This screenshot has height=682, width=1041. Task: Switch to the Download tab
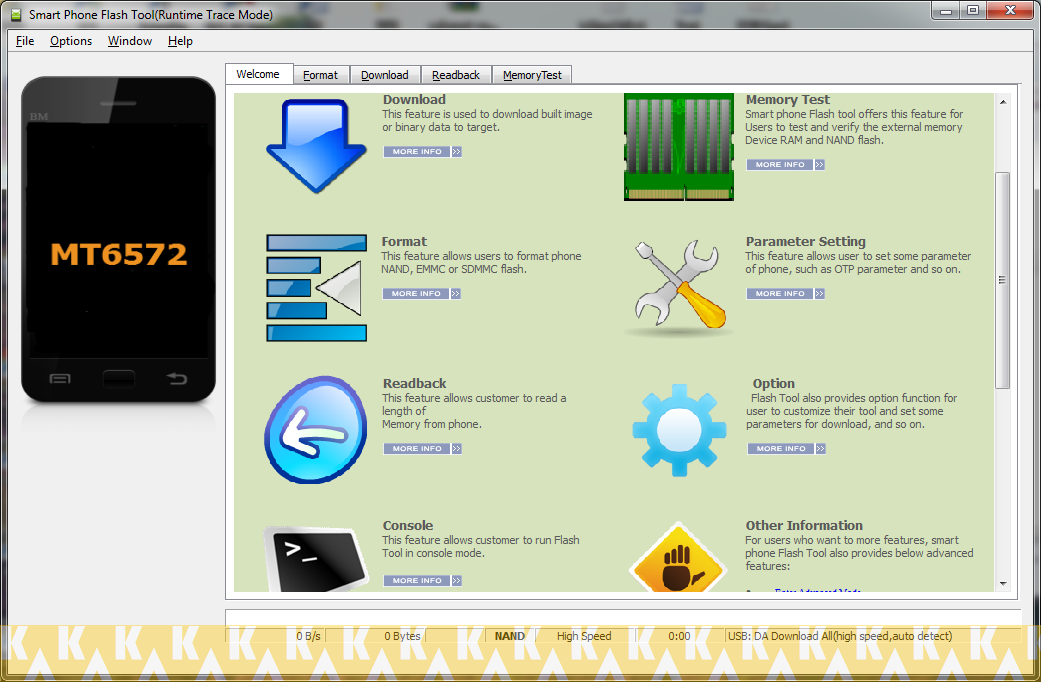click(385, 75)
